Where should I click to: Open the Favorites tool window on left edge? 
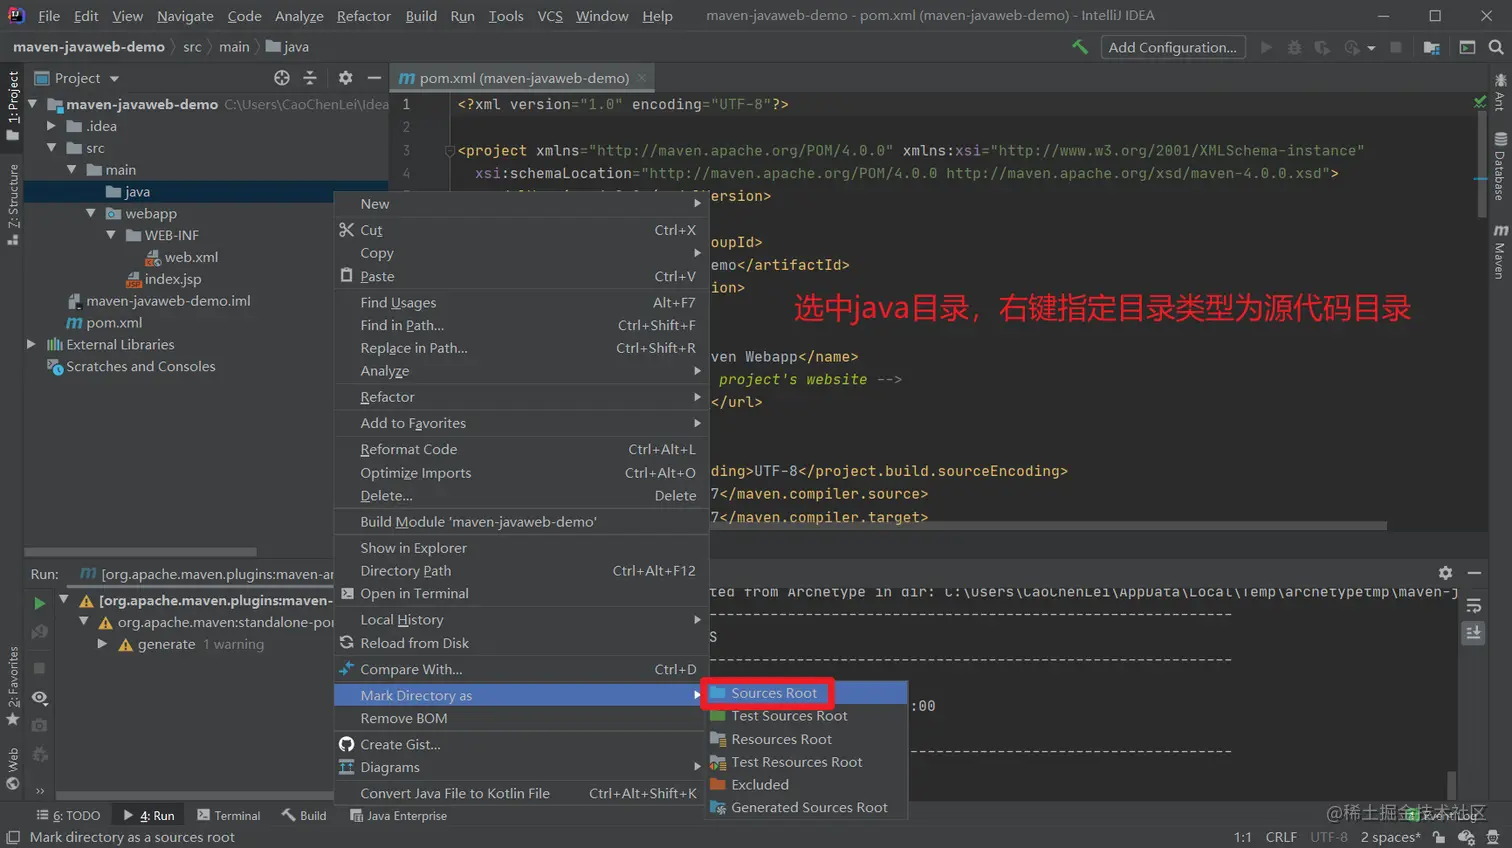tap(13, 686)
